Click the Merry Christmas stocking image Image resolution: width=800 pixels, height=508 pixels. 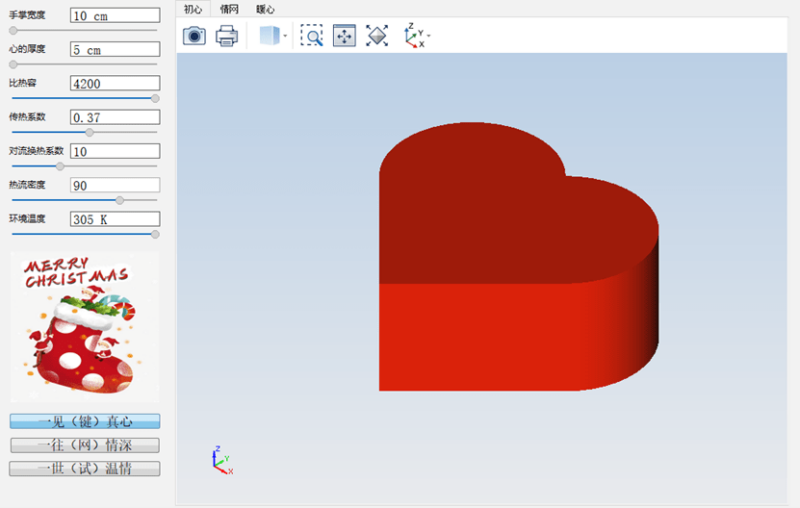84,328
